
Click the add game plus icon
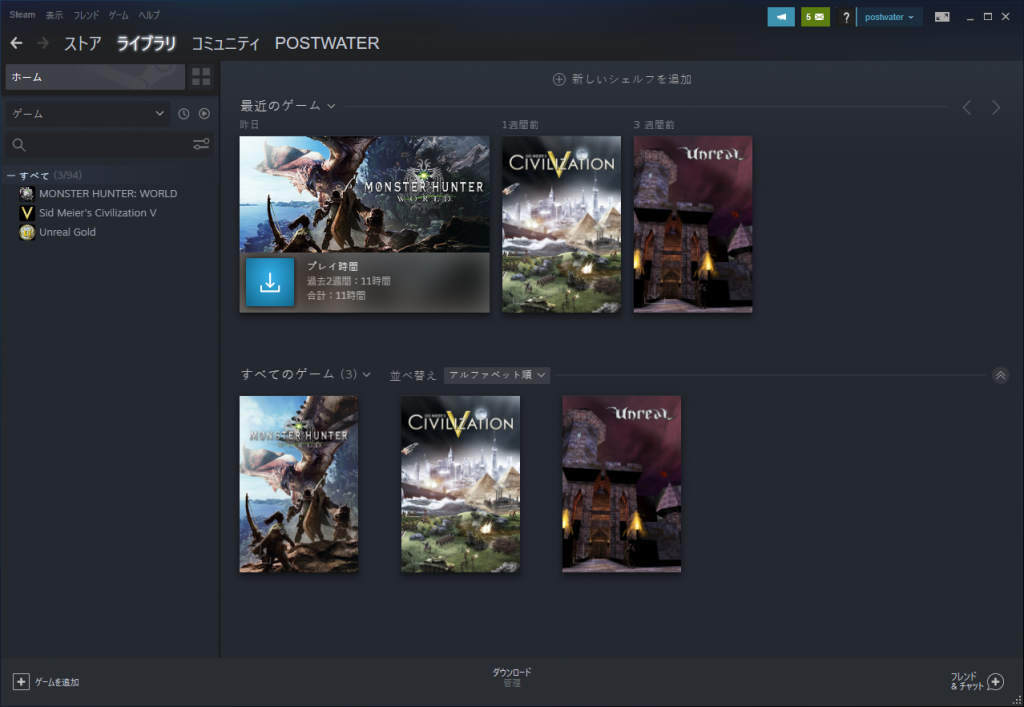[x=21, y=682]
